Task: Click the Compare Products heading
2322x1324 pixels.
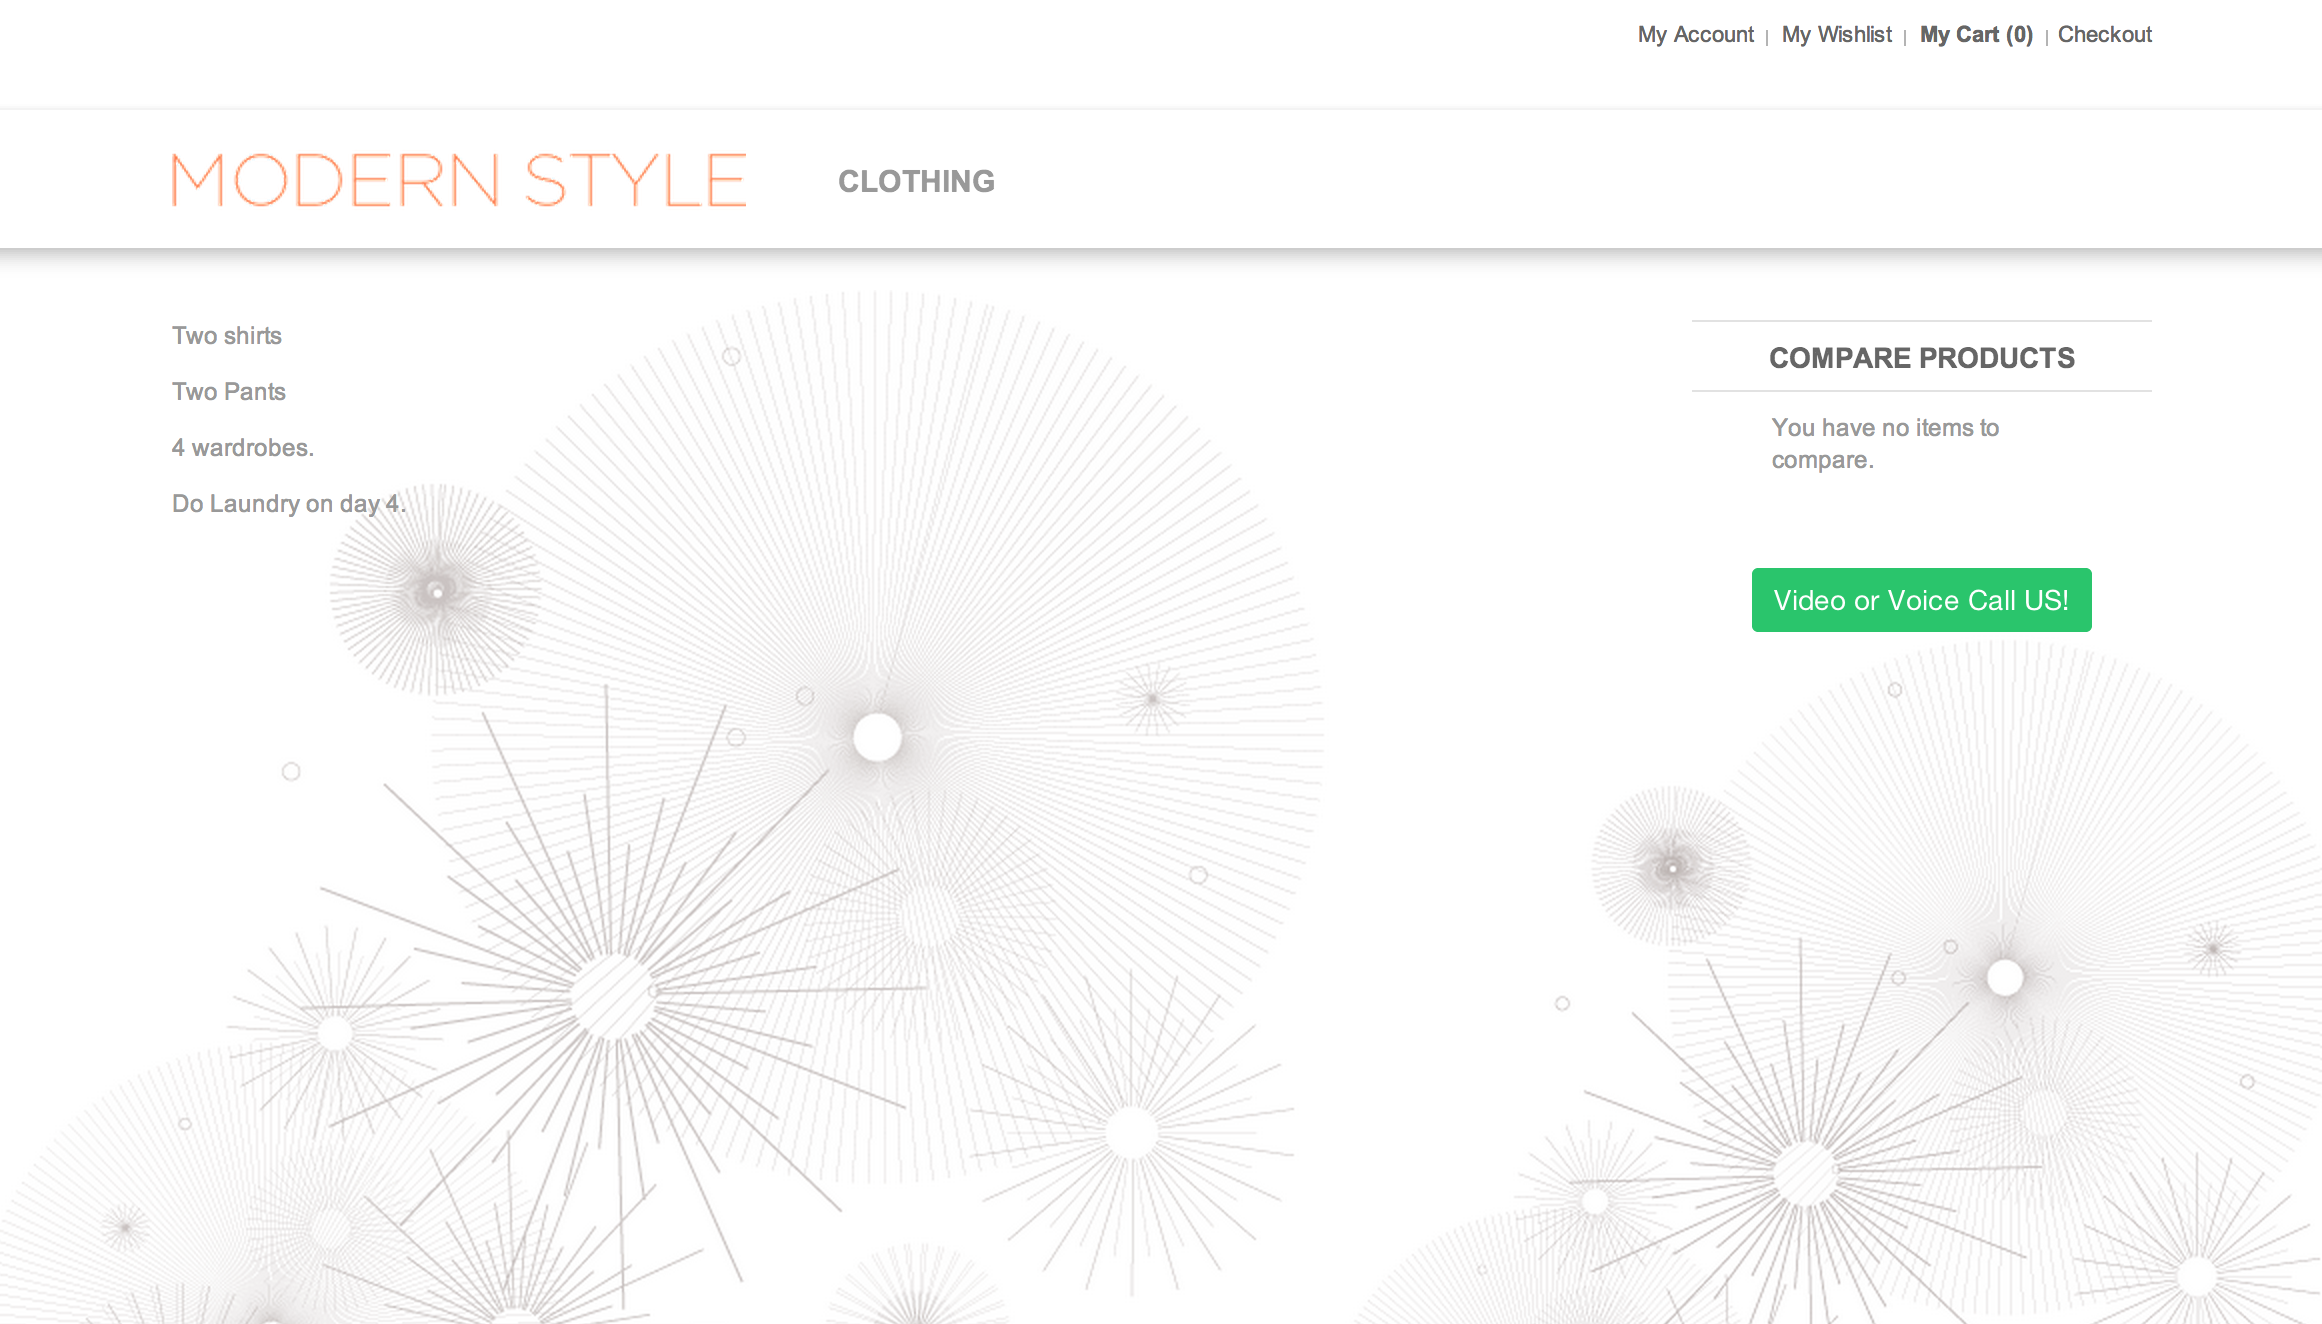Action: [x=1921, y=358]
